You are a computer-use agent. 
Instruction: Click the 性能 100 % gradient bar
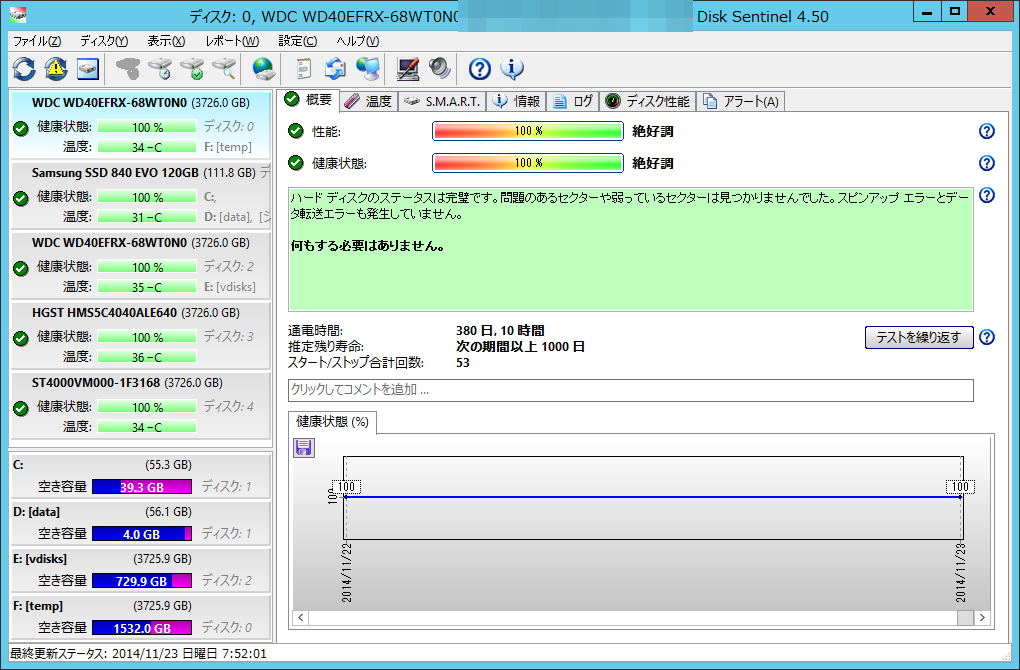pos(528,131)
